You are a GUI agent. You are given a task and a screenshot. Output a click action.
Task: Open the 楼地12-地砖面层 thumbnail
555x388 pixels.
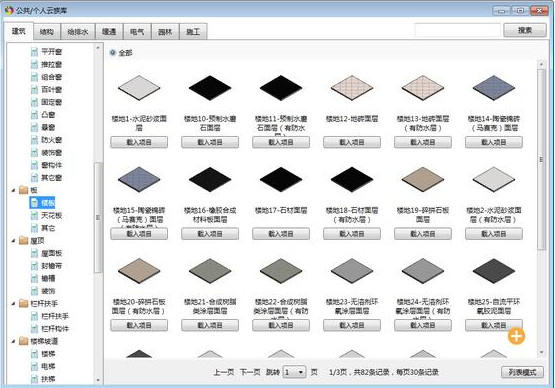coord(352,88)
